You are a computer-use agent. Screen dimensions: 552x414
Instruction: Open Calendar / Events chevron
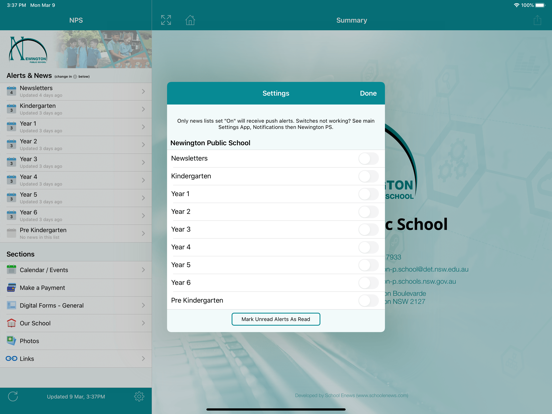pos(143,270)
